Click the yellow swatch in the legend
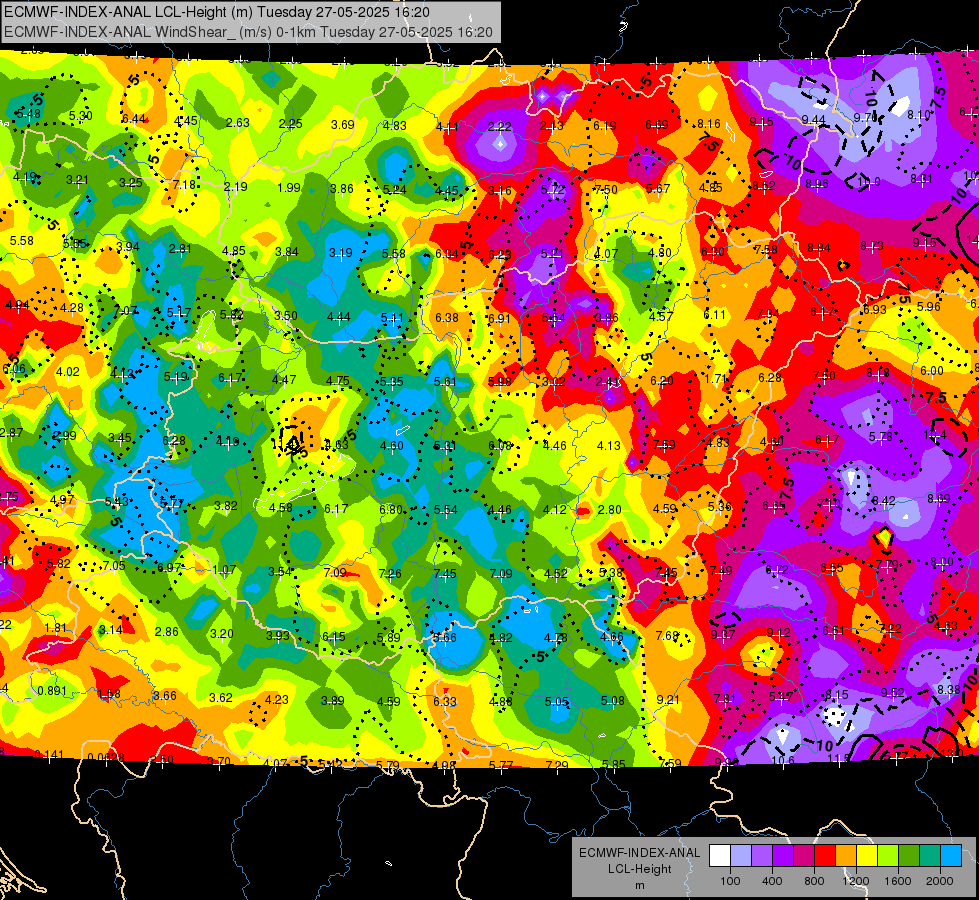Image resolution: width=979 pixels, height=900 pixels. [867, 856]
